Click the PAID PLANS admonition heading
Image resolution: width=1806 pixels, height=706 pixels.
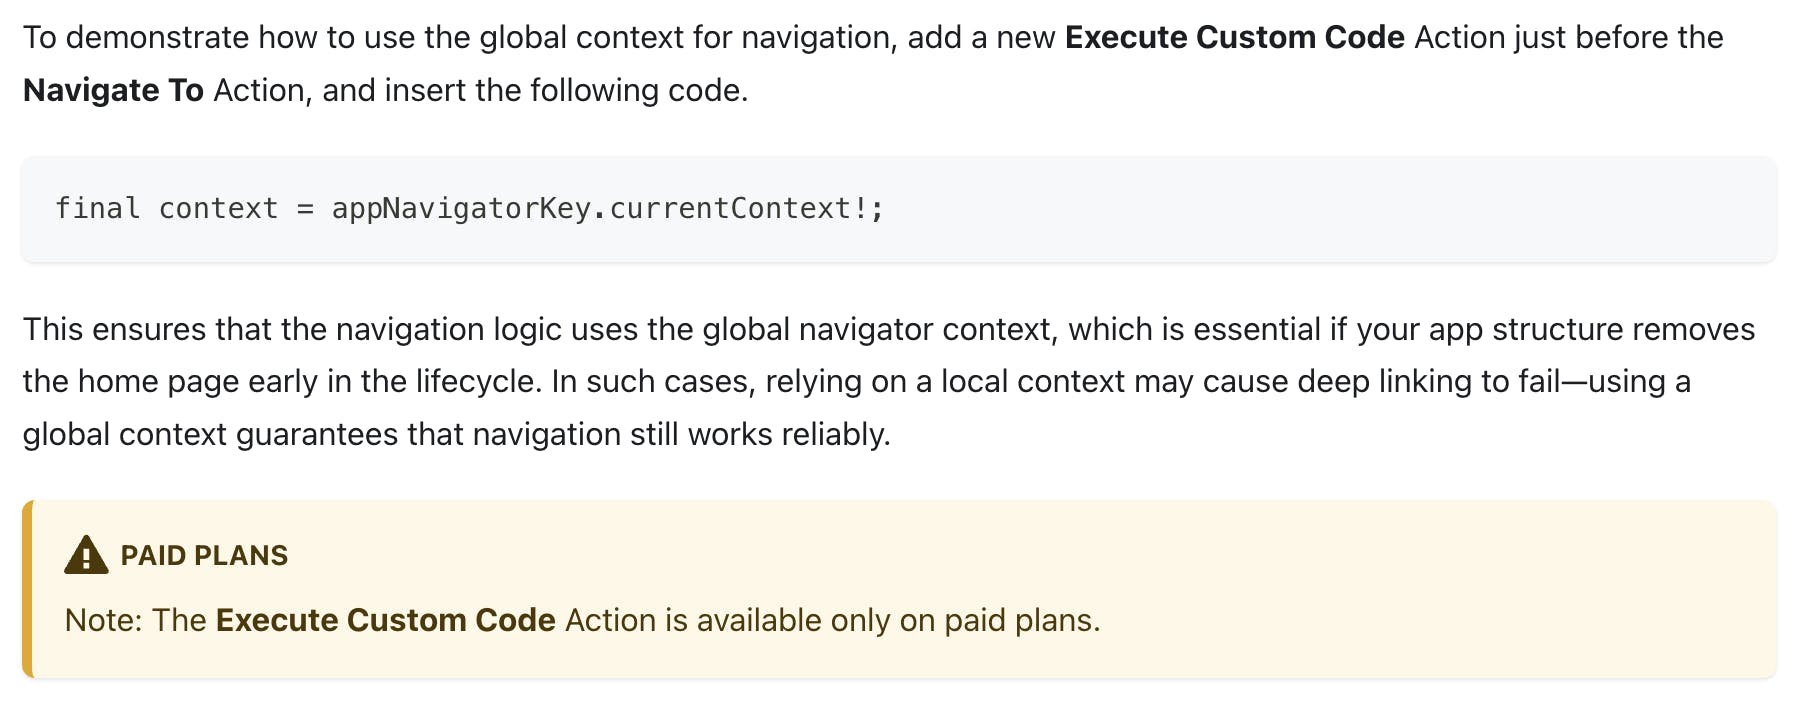[x=204, y=555]
